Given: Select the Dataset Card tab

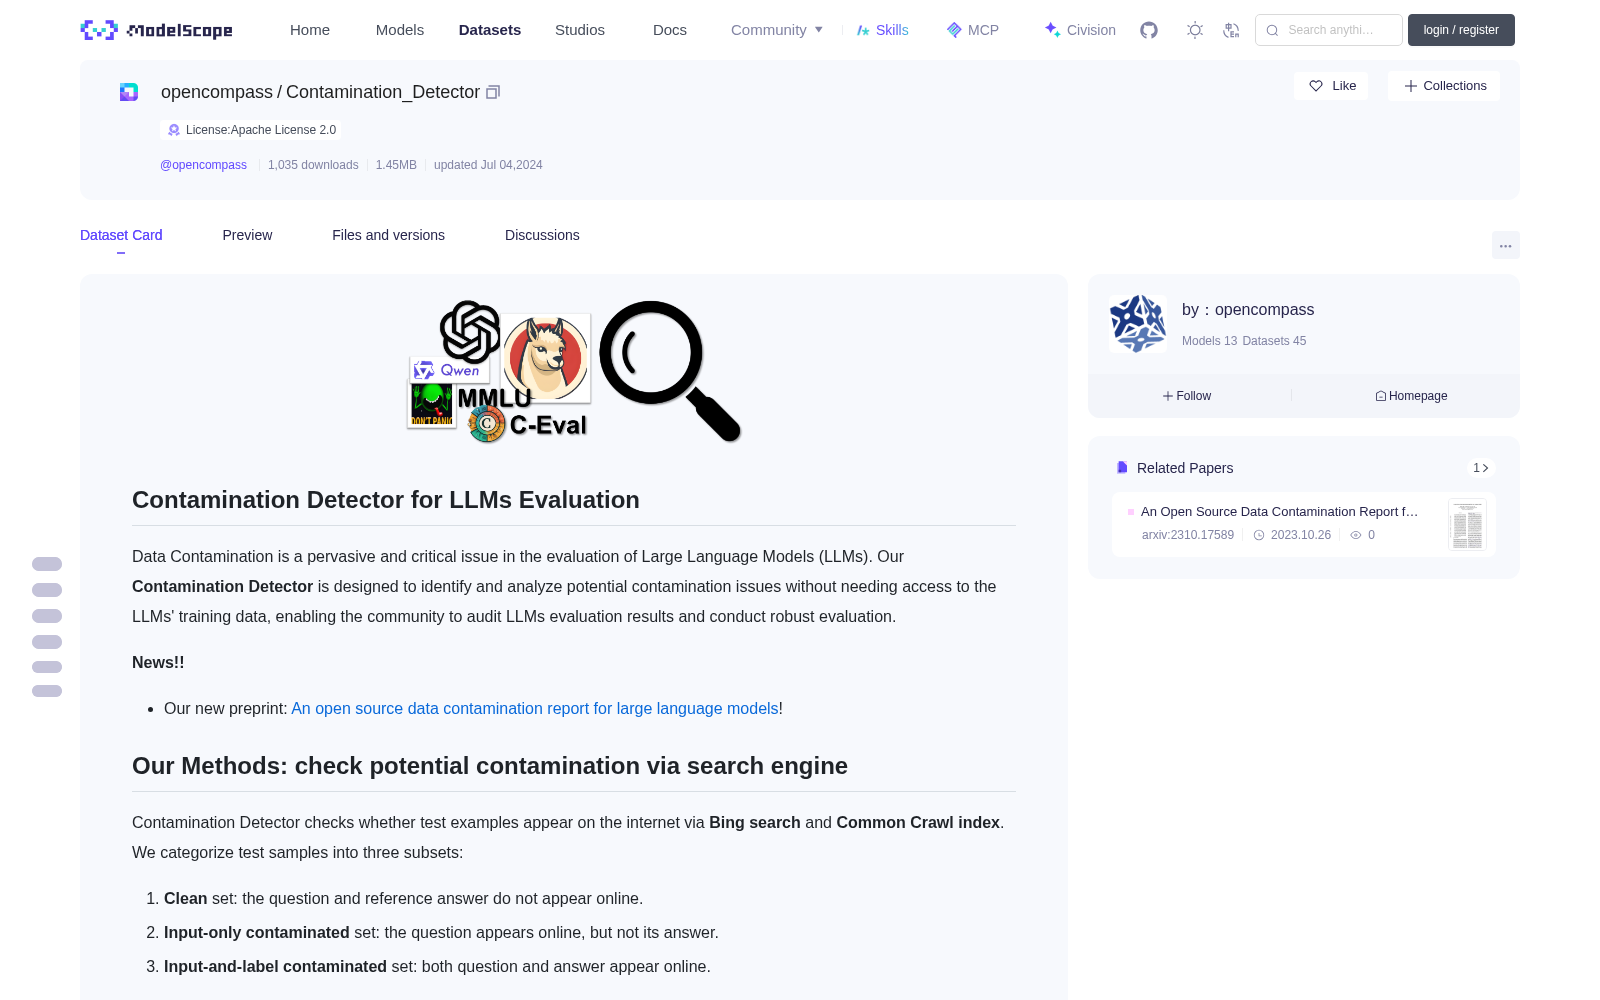Looking at the screenshot, I should (121, 235).
